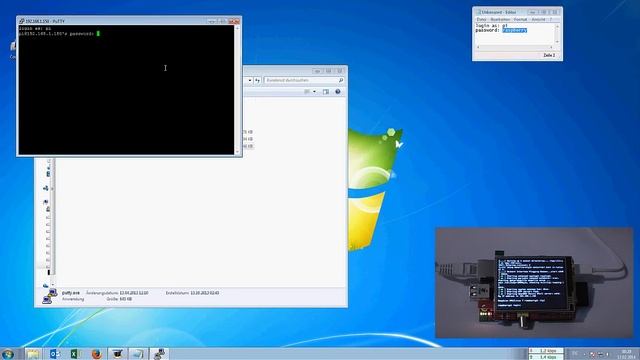Click the Explorer search box 'durchsuchen'

point(304,80)
